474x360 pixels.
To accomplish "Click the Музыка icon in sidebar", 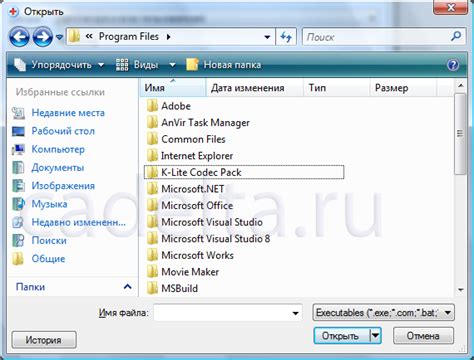I will (18, 204).
